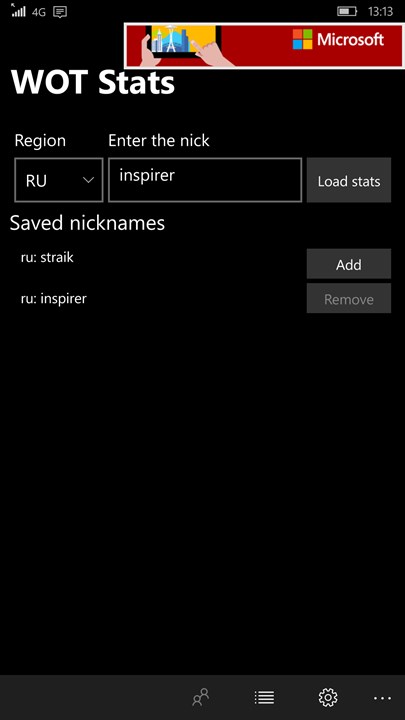Expand the more options ellipsis in bottom bar
Screen dimensions: 405x720
click(382, 698)
